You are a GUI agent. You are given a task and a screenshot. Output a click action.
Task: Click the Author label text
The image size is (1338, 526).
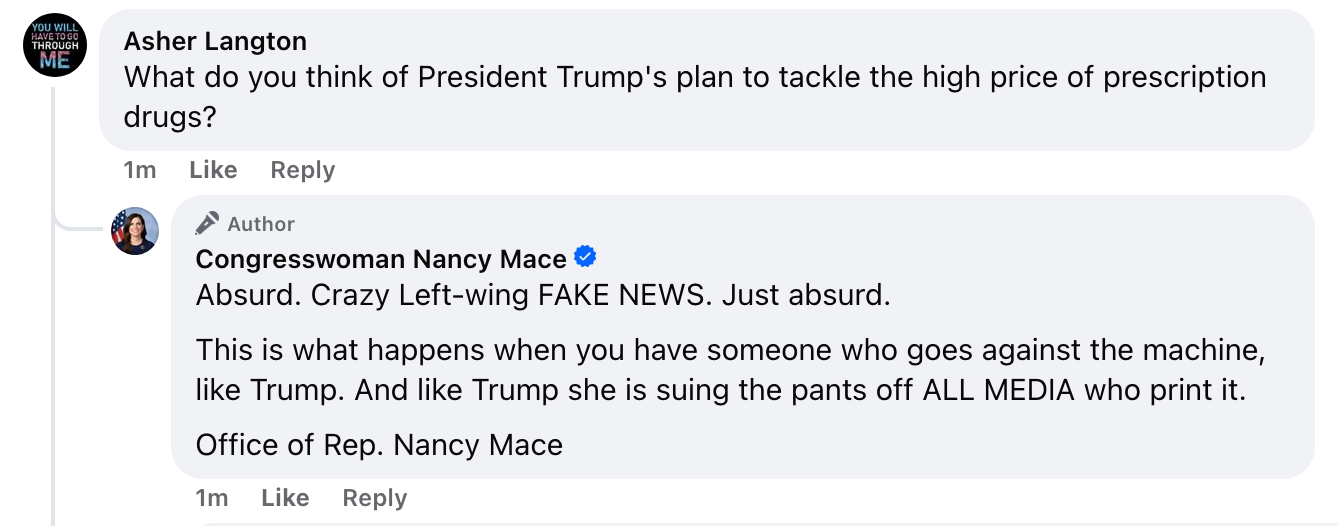(261, 224)
